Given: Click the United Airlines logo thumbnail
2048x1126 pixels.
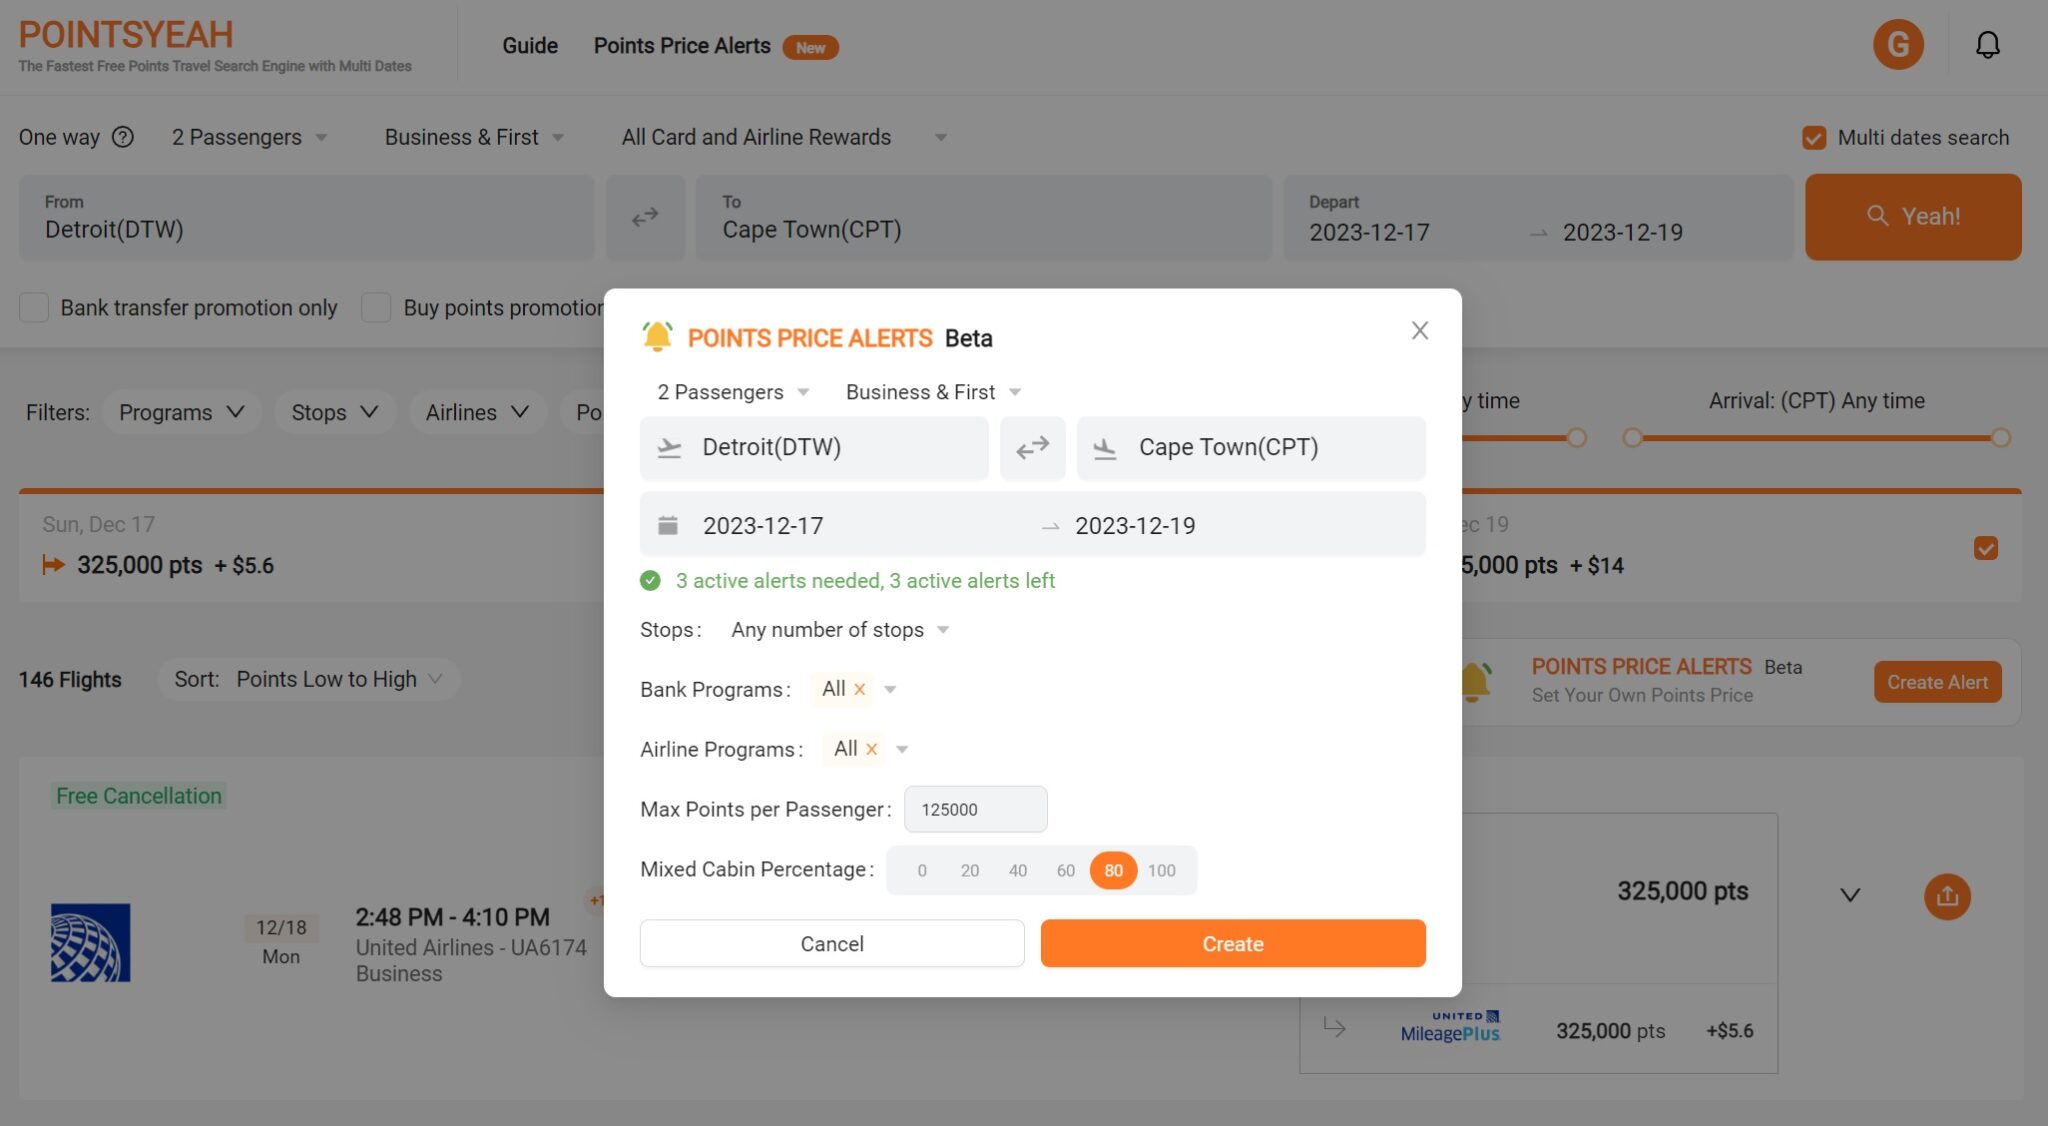Looking at the screenshot, I should [89, 941].
